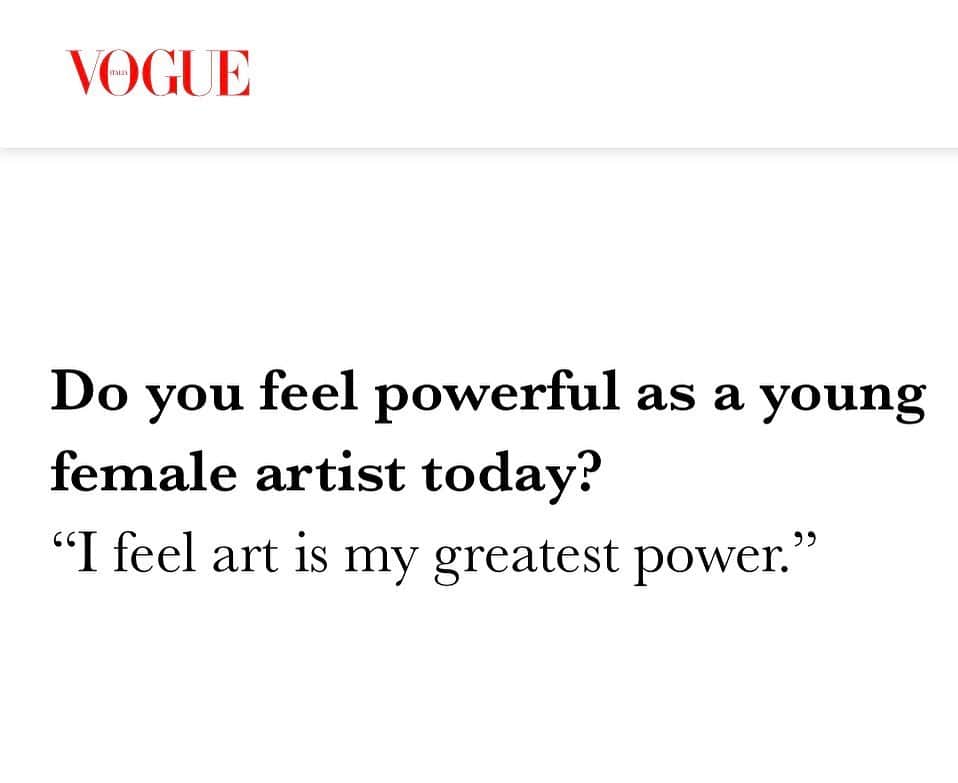Click the red letter U in logo
The height and width of the screenshot is (783, 958).
point(198,73)
